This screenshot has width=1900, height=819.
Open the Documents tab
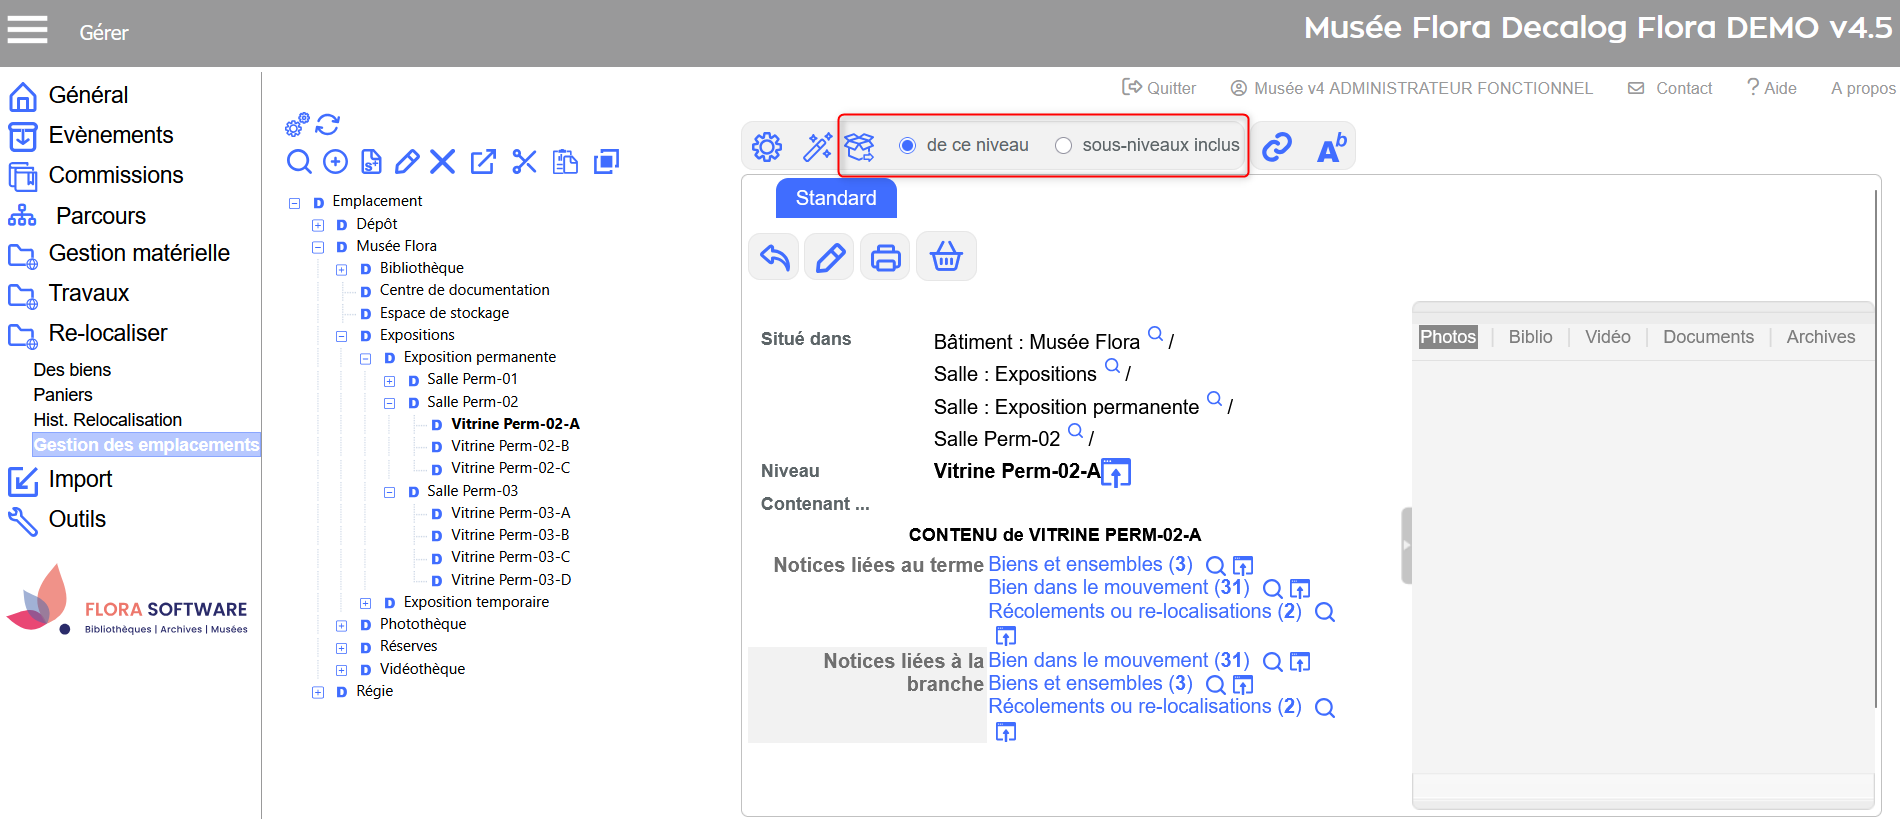click(x=1707, y=337)
